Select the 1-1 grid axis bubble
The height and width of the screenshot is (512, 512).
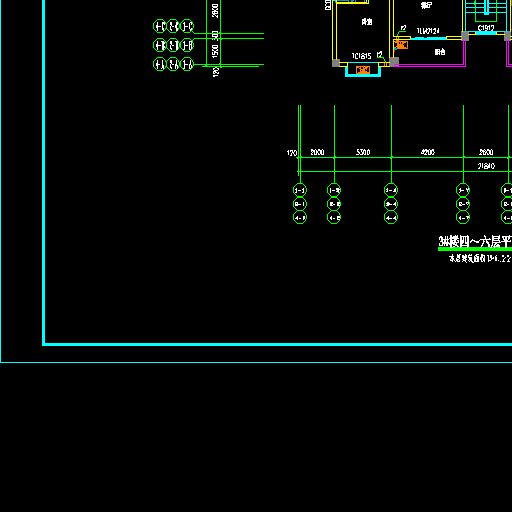300,190
